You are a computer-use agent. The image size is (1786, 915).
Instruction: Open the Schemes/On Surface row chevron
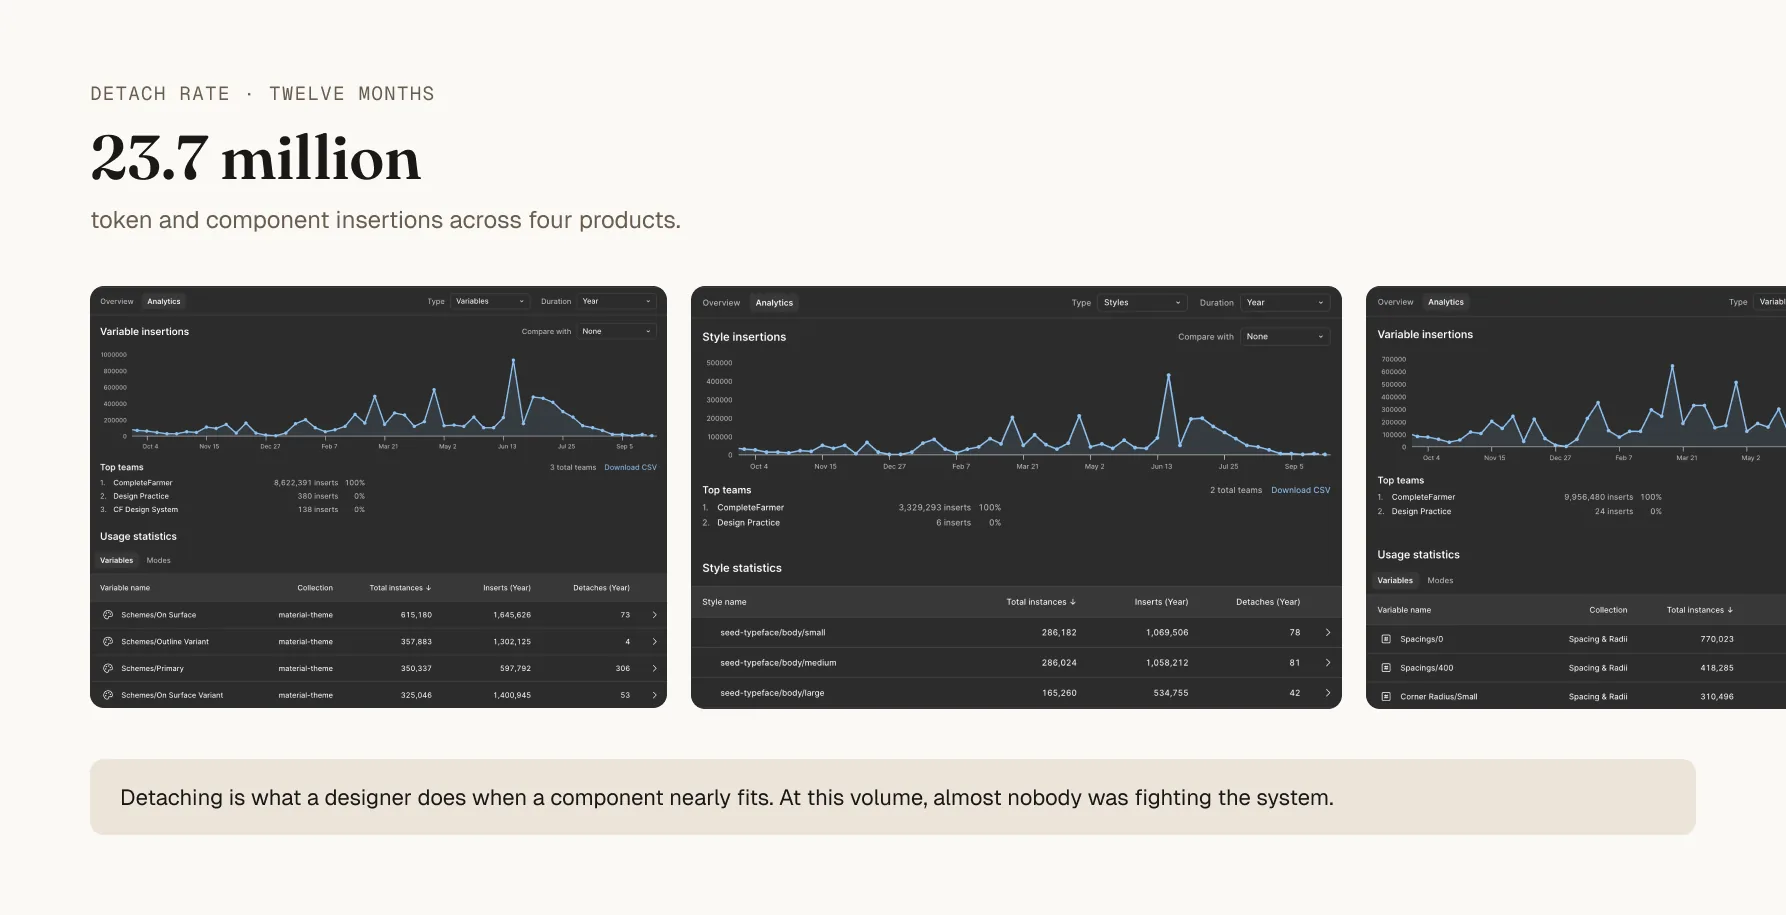tap(655, 615)
